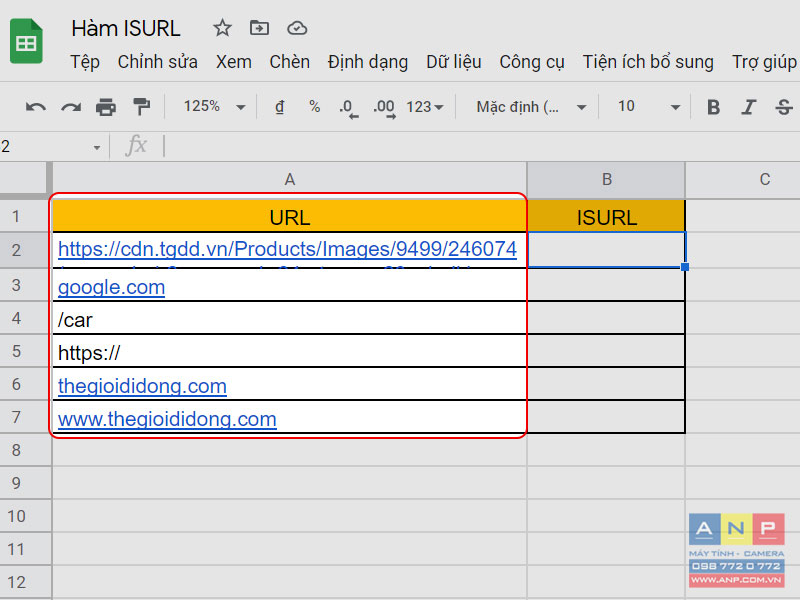
Task: Open the cdn.tgdd.vn link in A2
Action: (287, 249)
